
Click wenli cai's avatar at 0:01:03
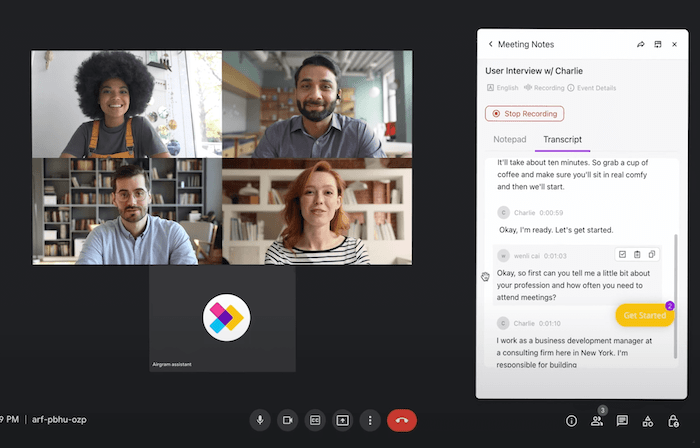[x=504, y=256]
